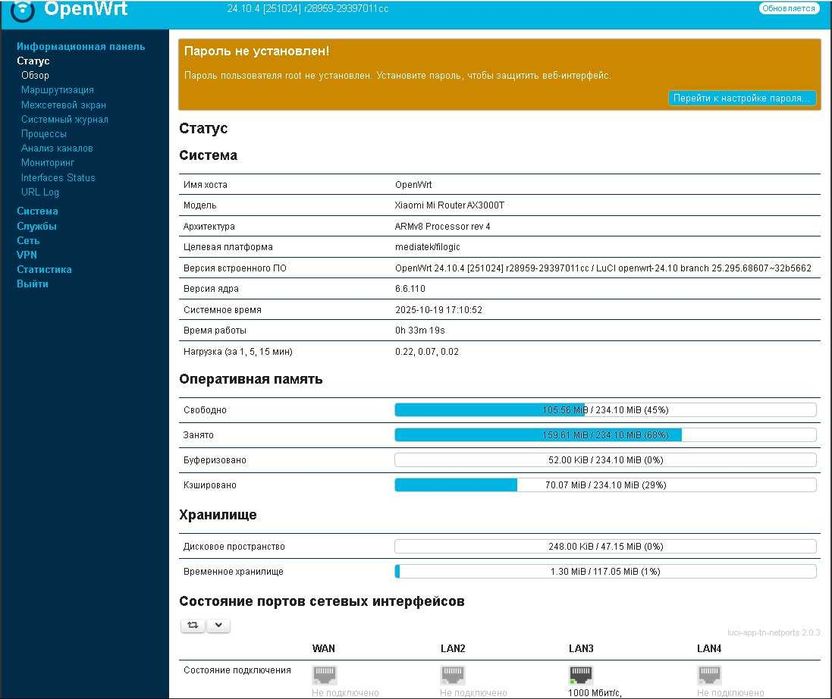
Task: Select the architecture value ARMv8 Processor rev 4
Action: tap(443, 227)
